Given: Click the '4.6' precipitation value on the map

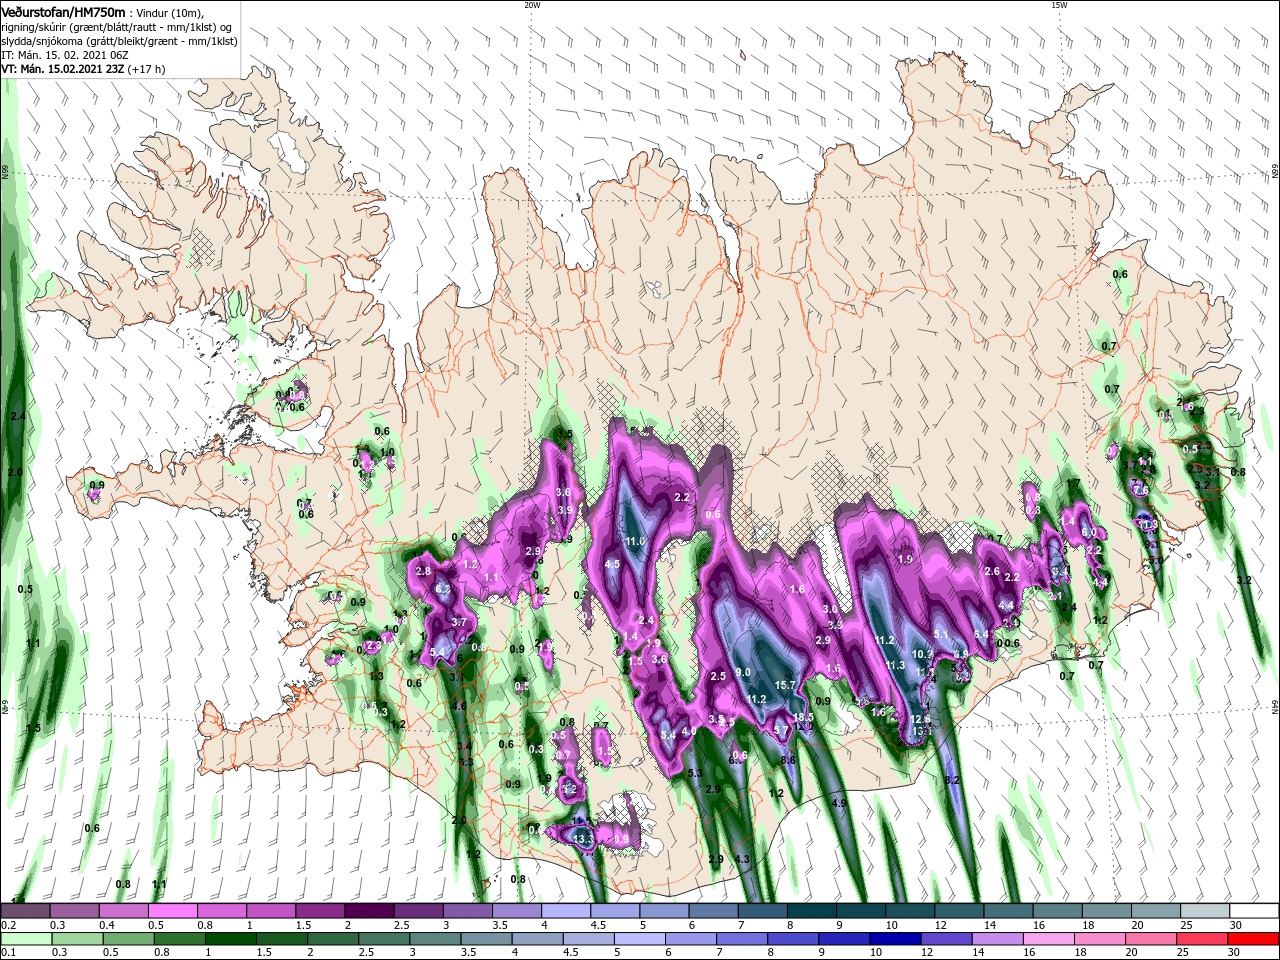Looking at the screenshot, I should 460,706.
